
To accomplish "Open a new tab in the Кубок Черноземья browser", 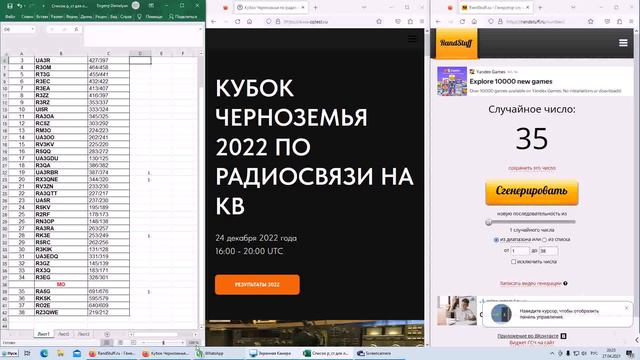I will 315,7.
